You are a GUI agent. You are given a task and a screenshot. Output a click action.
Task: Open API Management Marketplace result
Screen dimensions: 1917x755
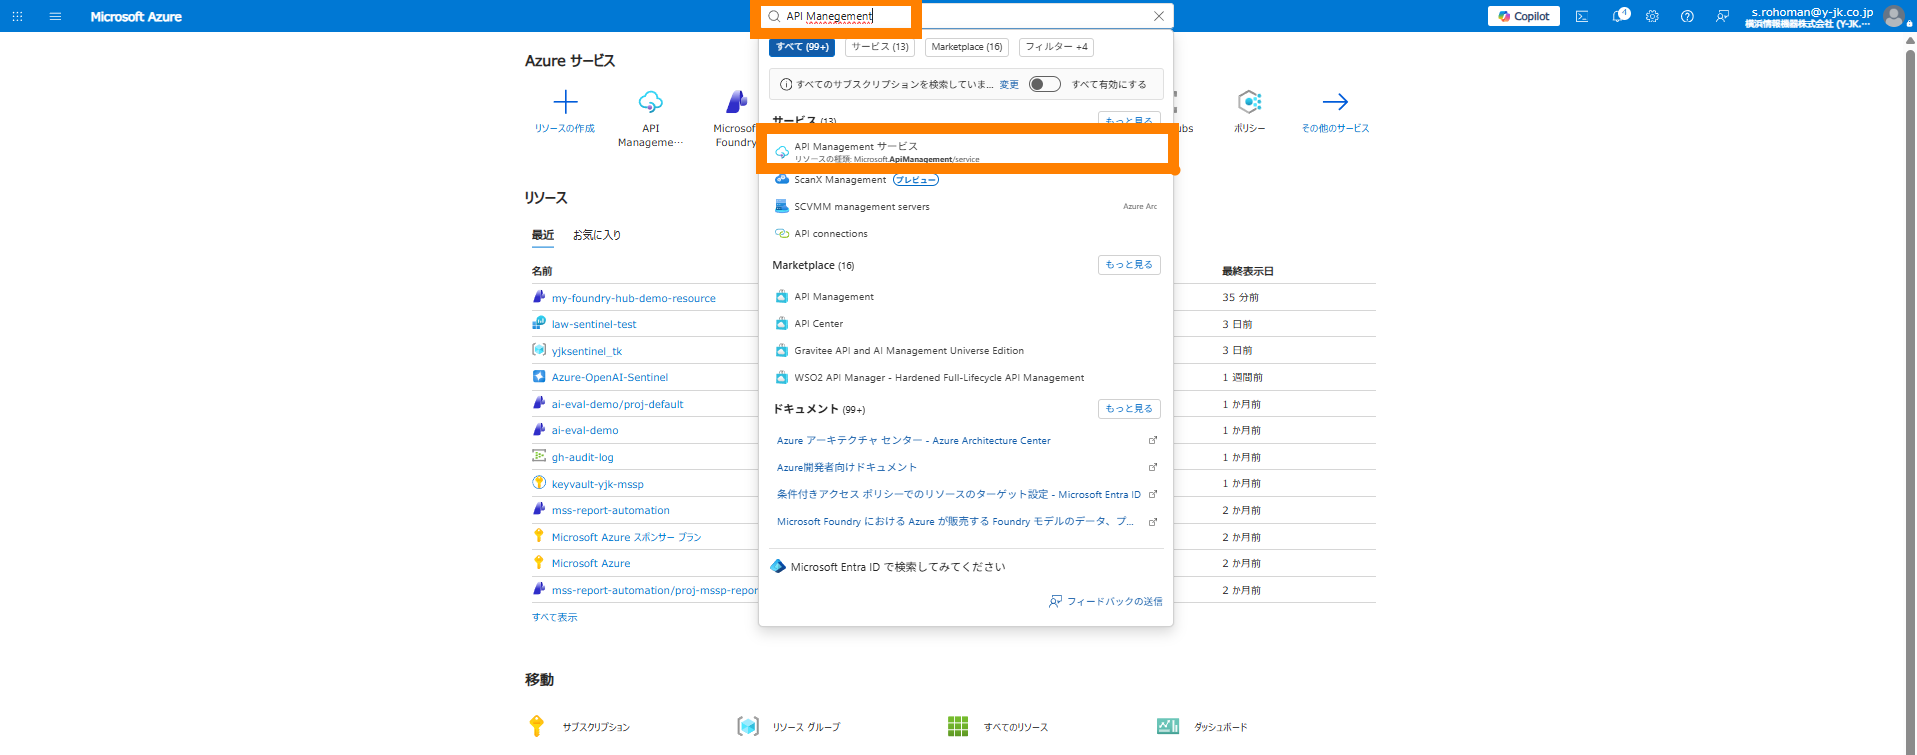pyautogui.click(x=965, y=297)
